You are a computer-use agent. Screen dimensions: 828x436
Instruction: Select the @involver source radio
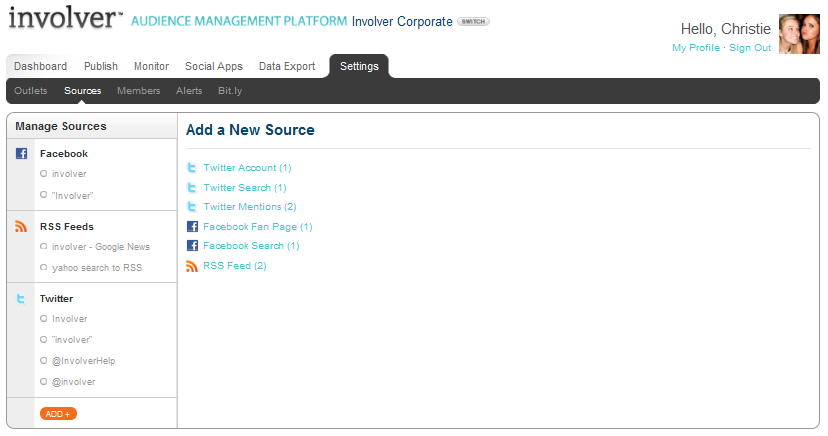(x=43, y=382)
